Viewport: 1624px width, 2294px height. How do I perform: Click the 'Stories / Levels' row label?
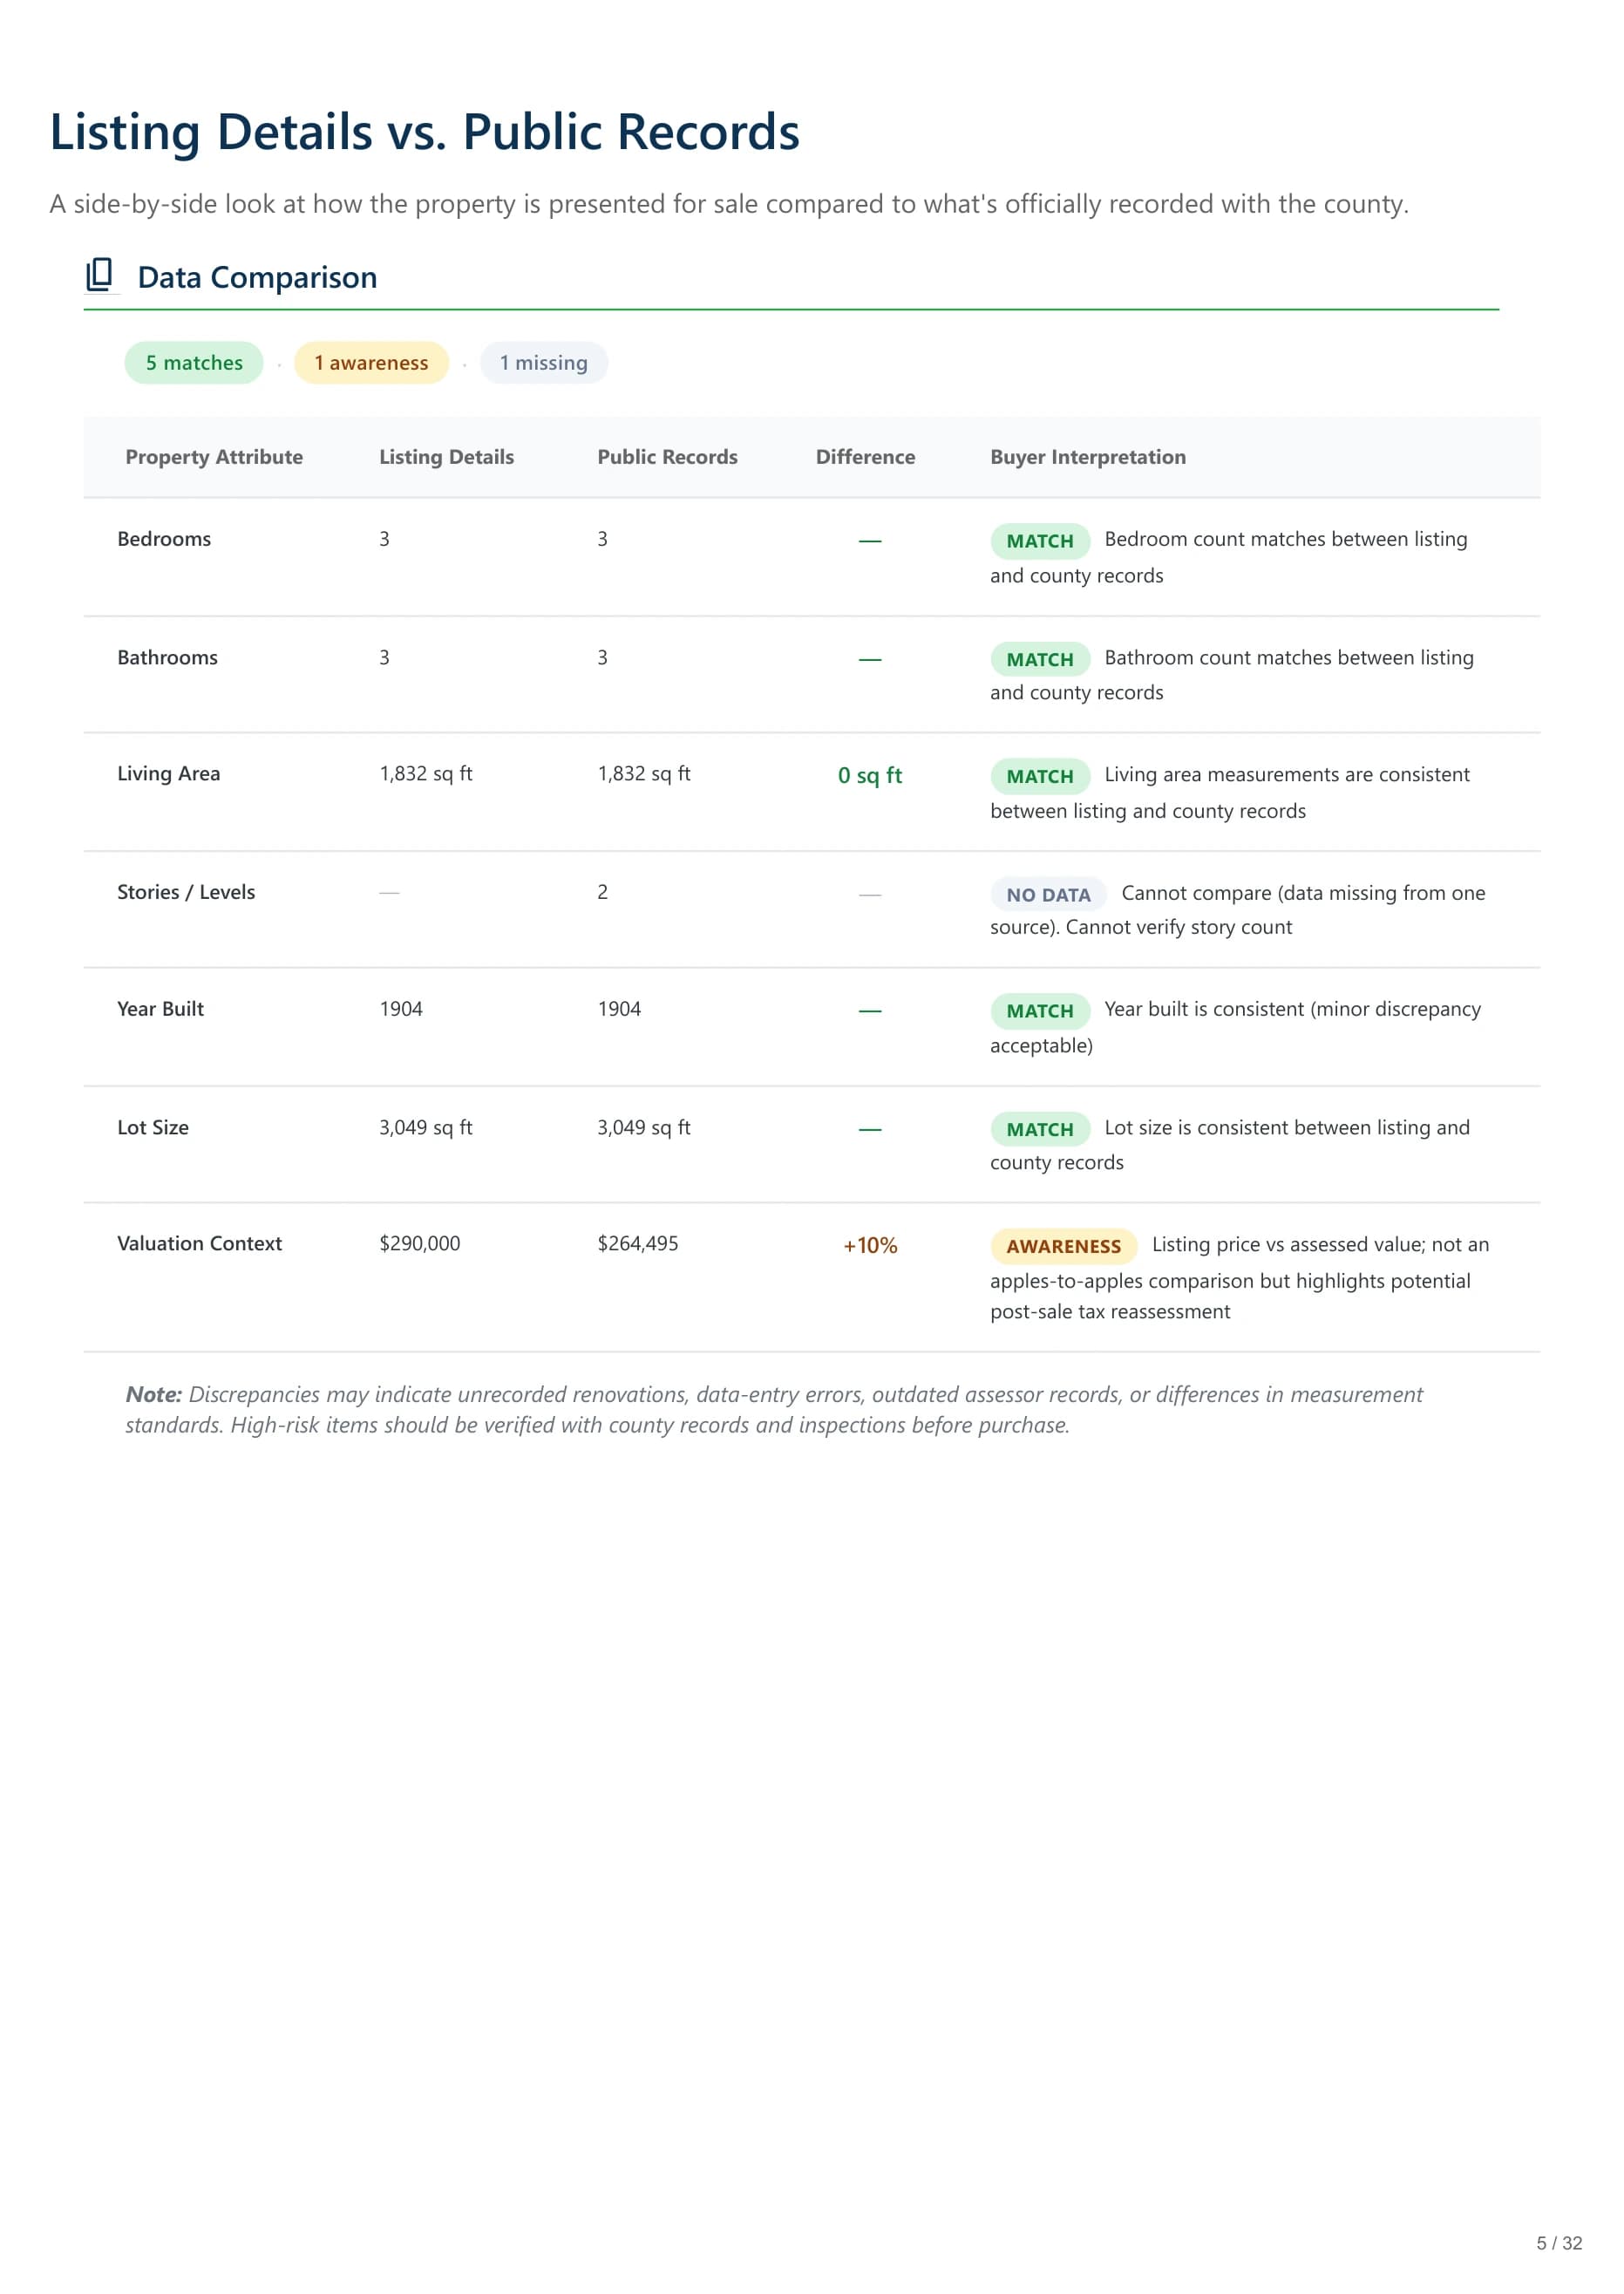pyautogui.click(x=186, y=892)
